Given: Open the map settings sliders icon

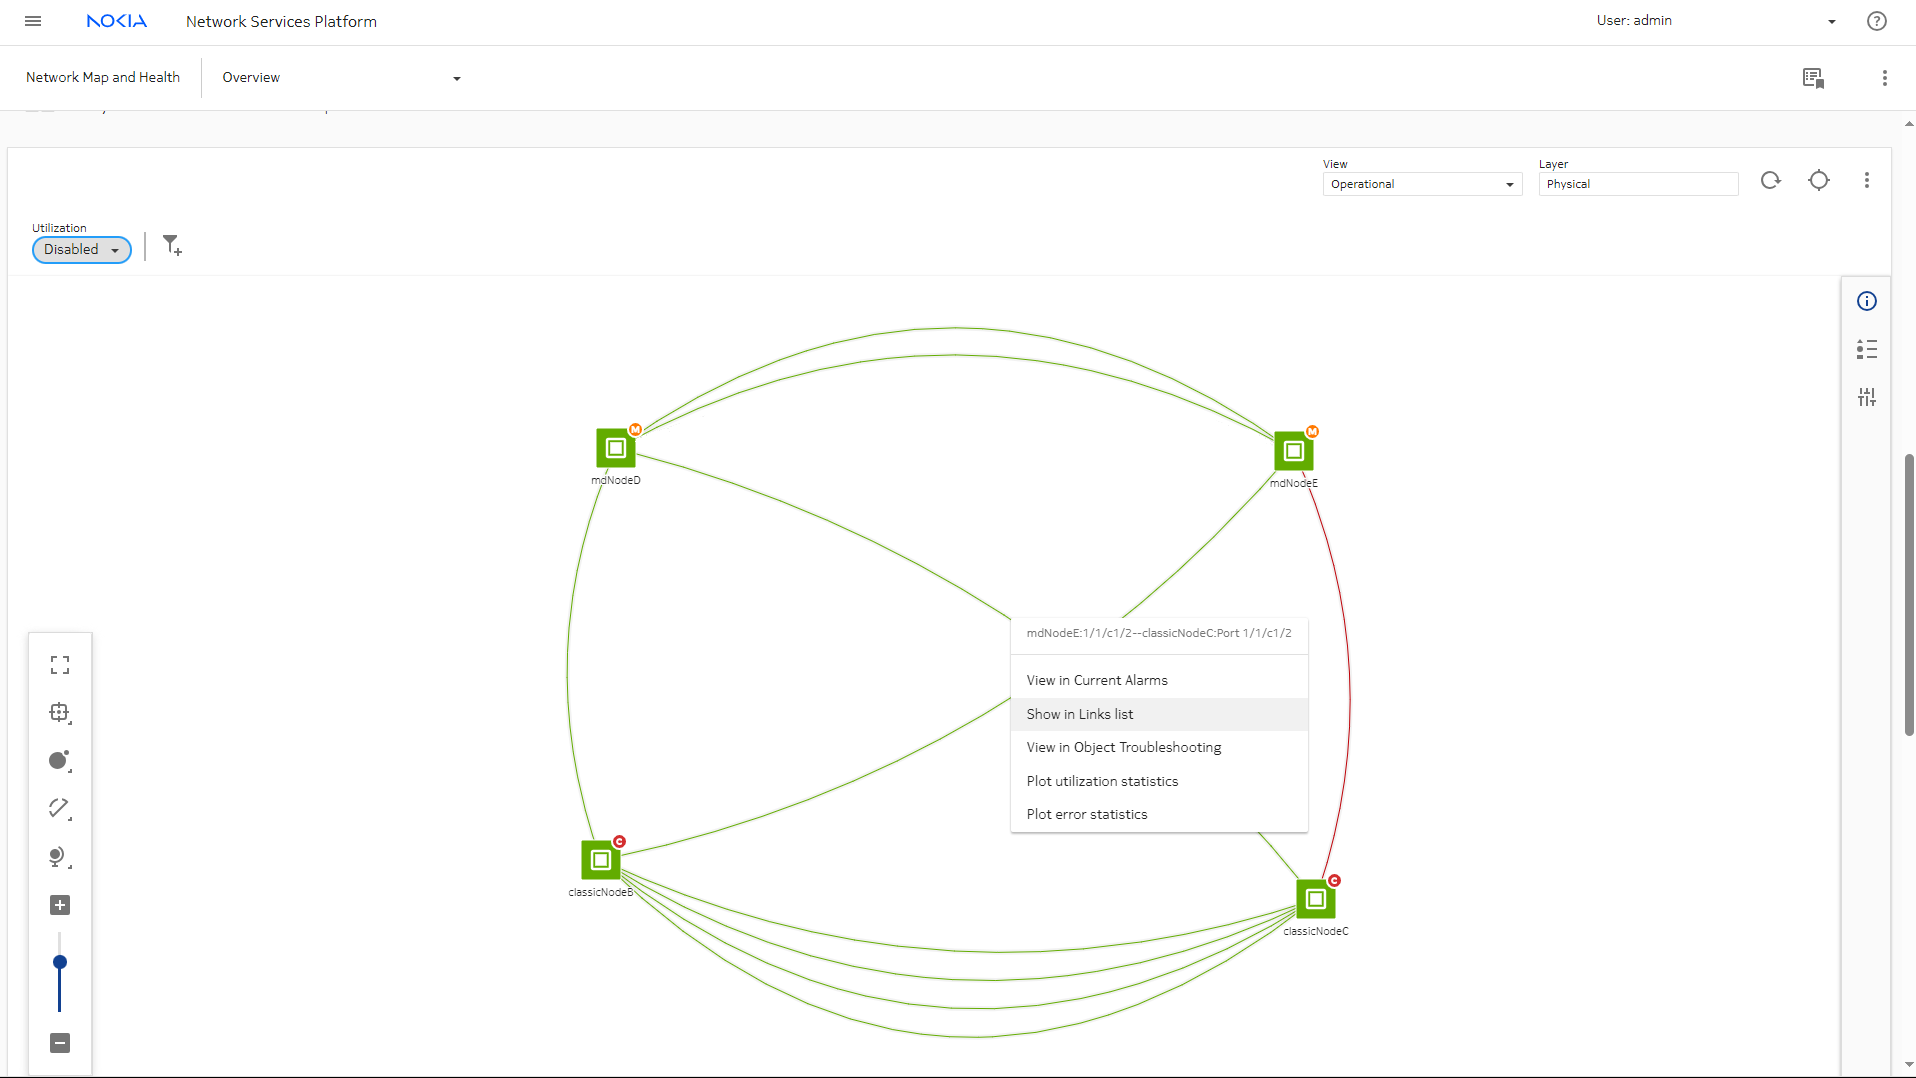Looking at the screenshot, I should [x=1866, y=397].
